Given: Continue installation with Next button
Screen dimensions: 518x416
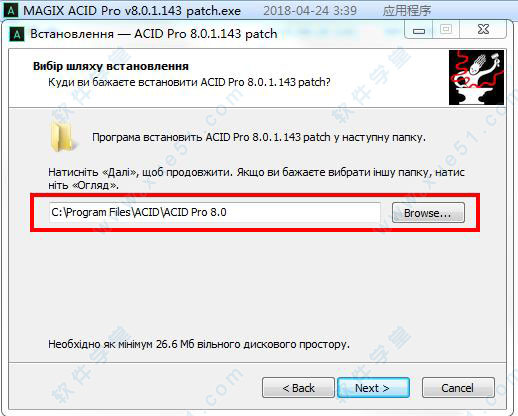Looking at the screenshot, I should coord(373,388).
